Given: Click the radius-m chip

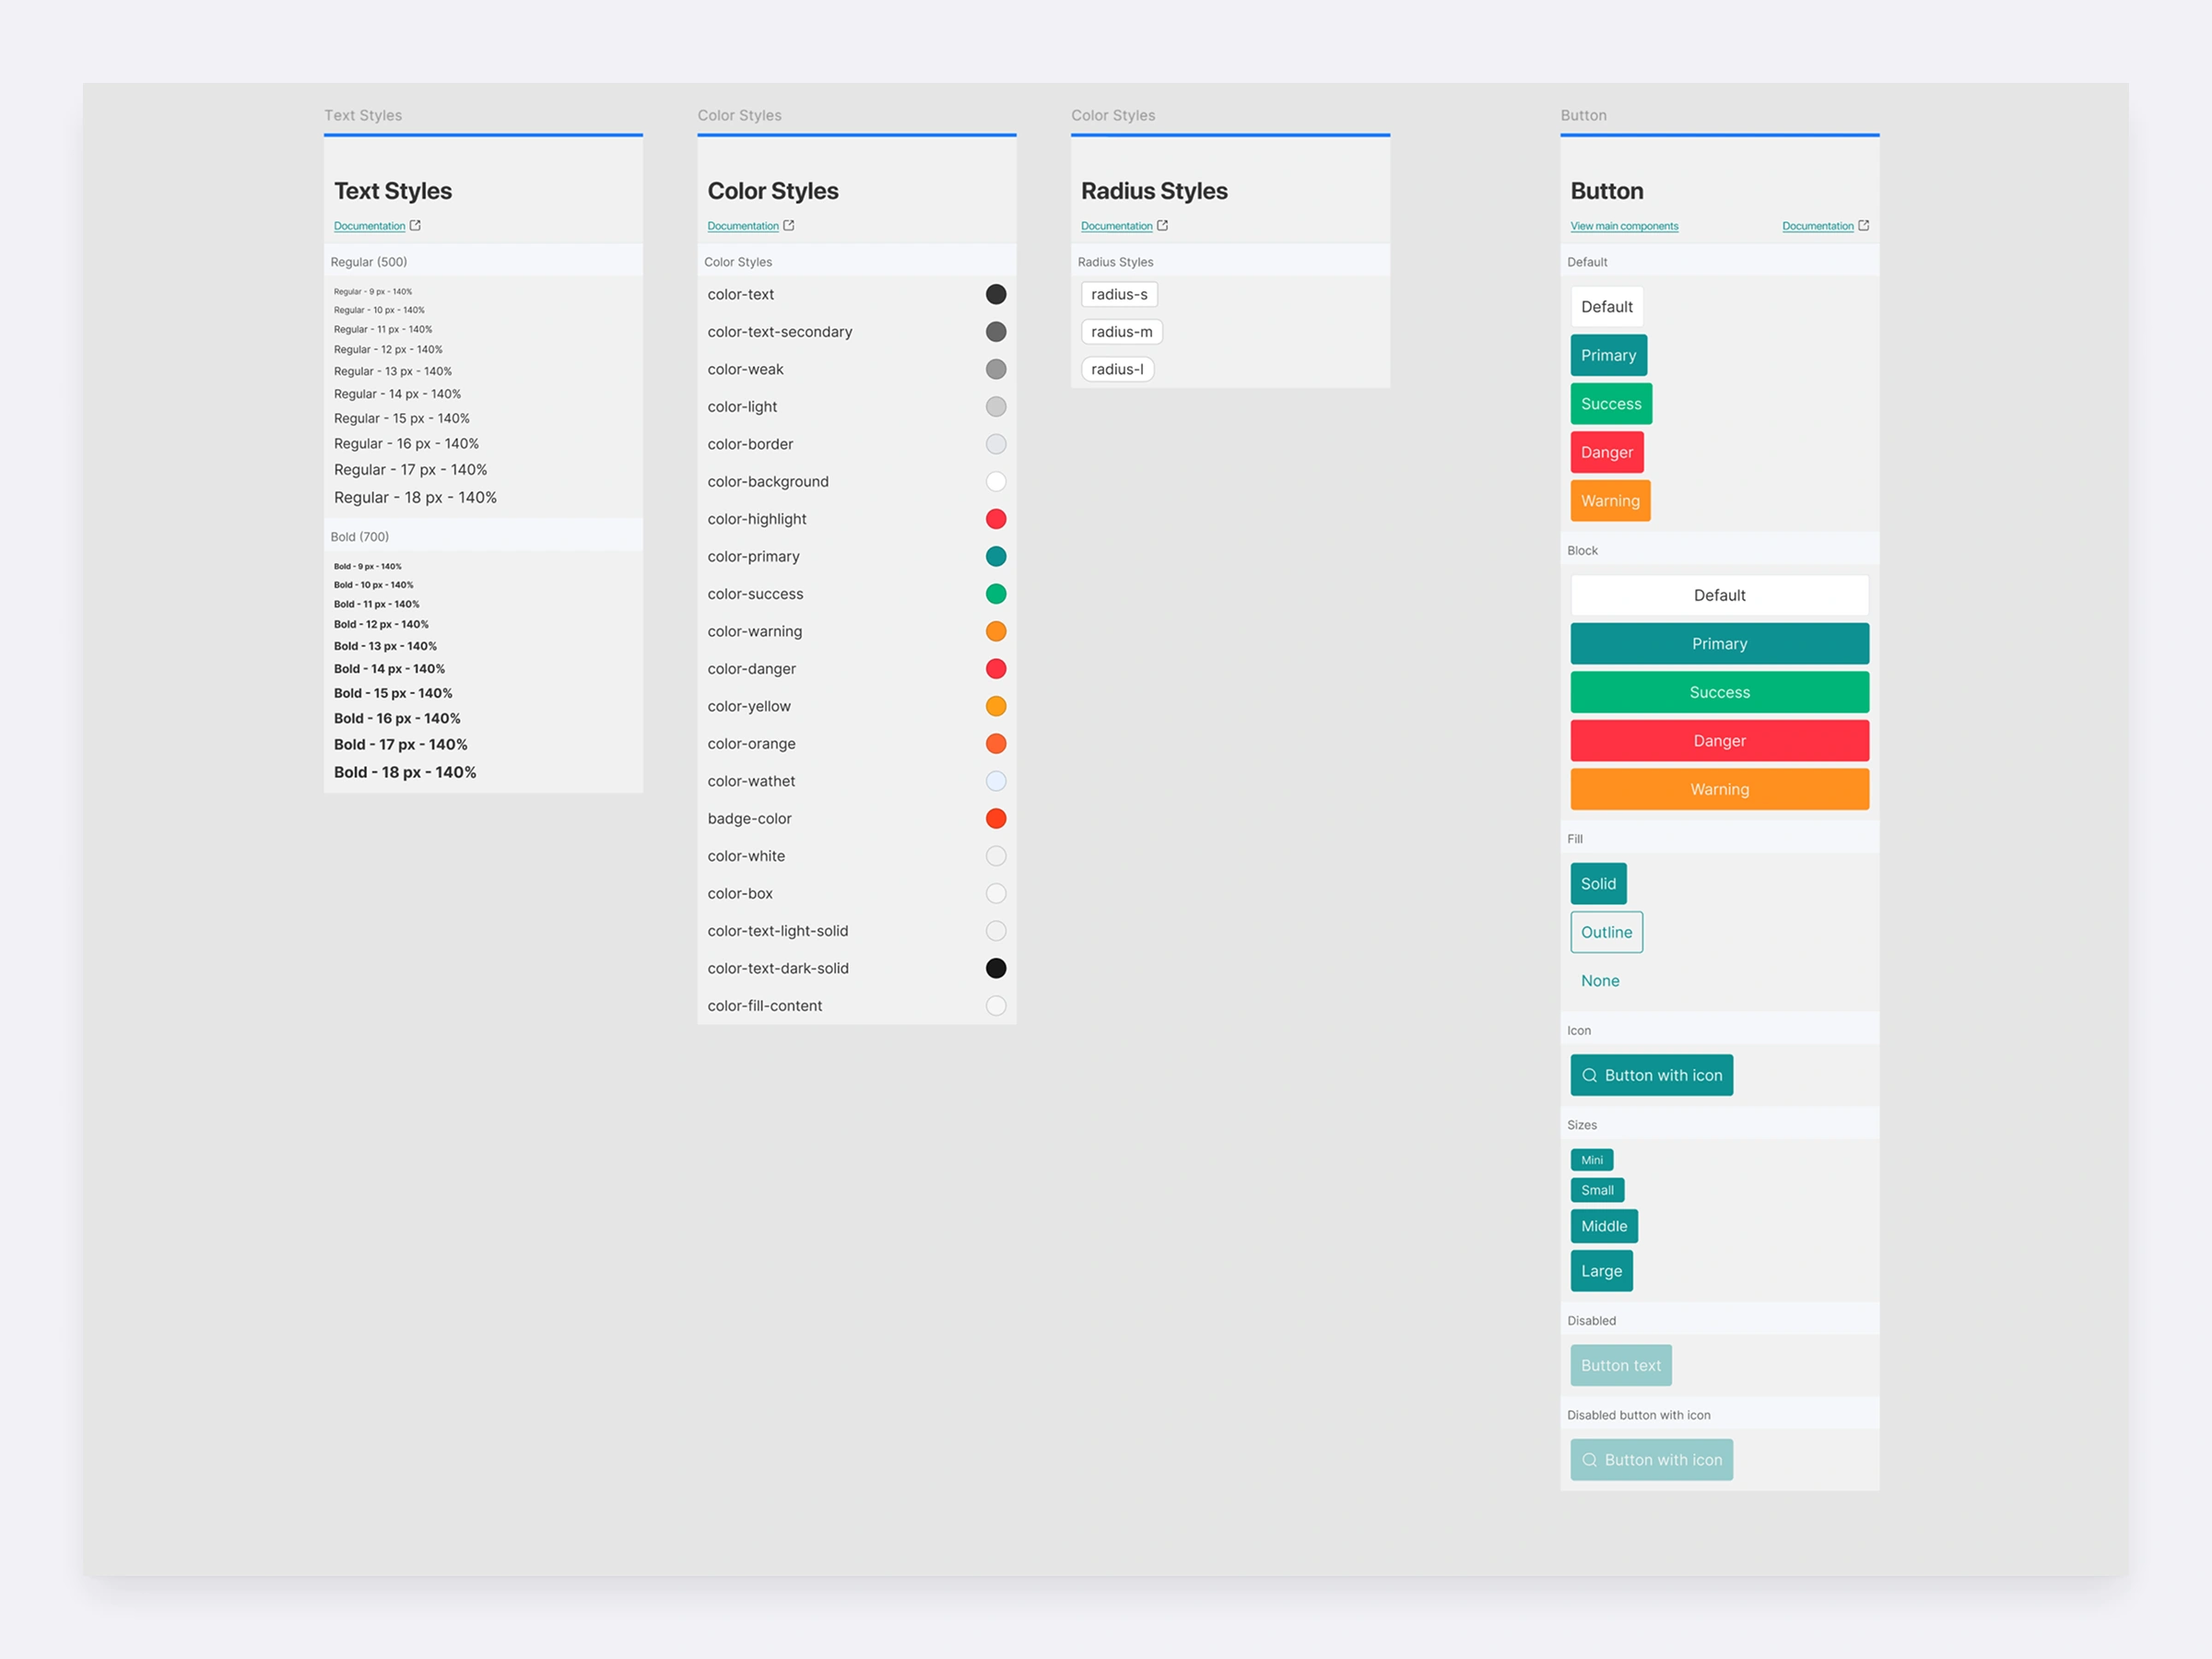Looking at the screenshot, I should coord(1121,331).
